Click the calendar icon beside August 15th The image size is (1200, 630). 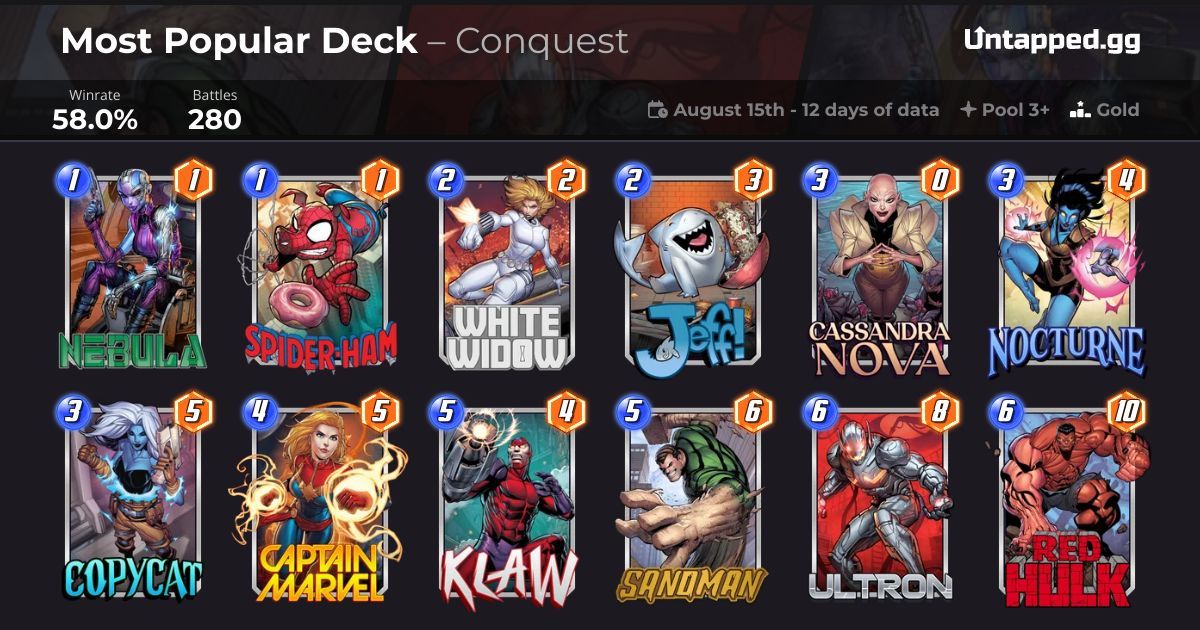tap(657, 110)
